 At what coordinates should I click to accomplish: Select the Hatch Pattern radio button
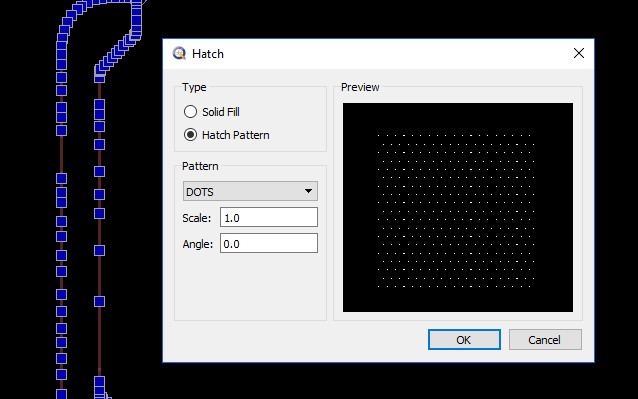190,135
